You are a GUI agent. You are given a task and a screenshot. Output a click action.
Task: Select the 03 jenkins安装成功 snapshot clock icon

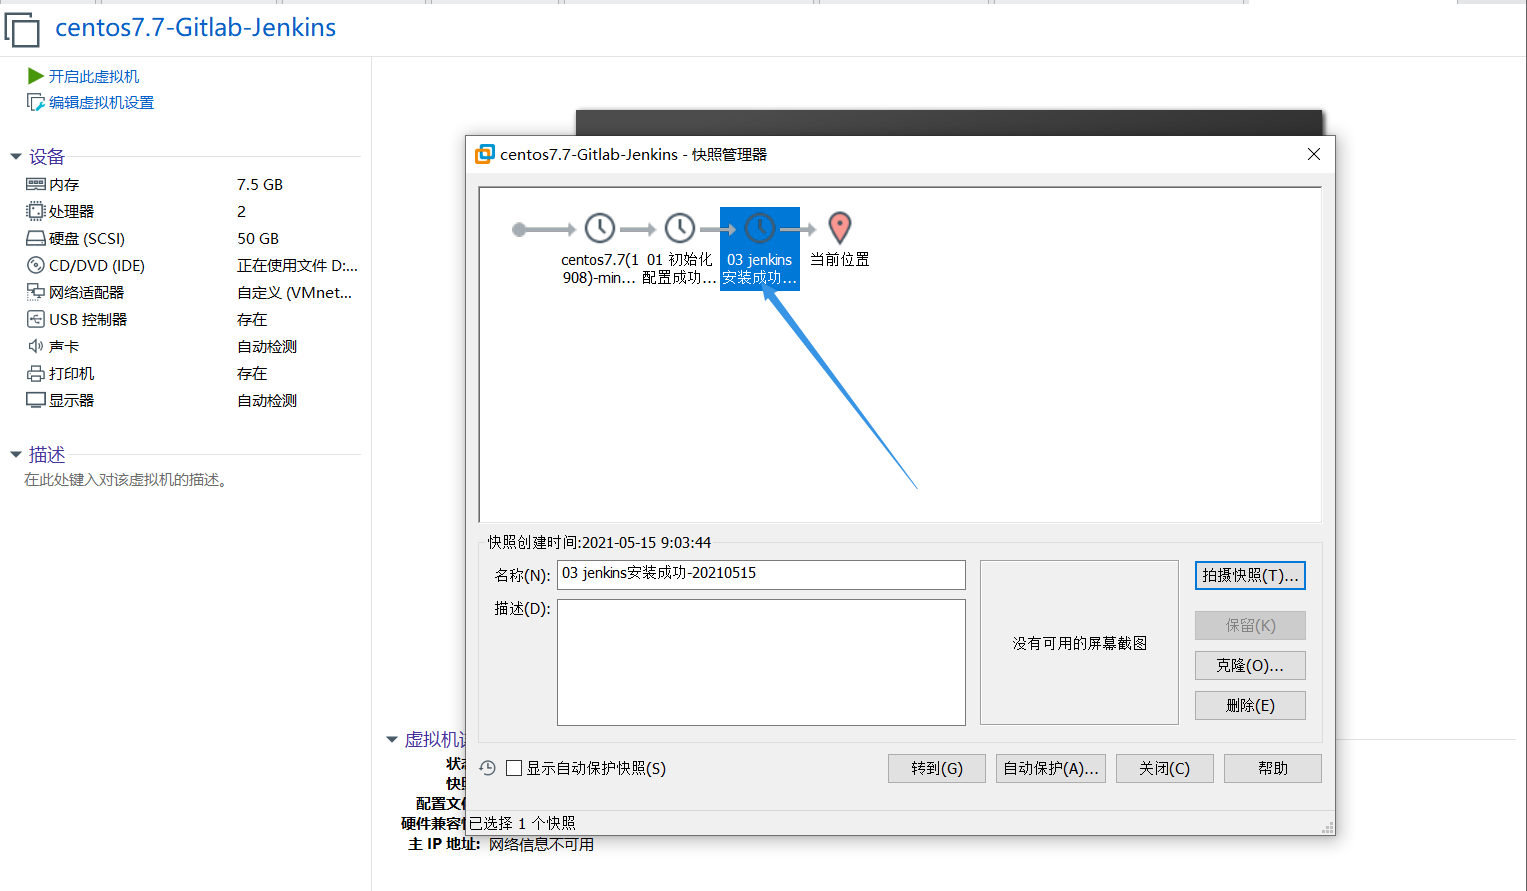(x=760, y=228)
